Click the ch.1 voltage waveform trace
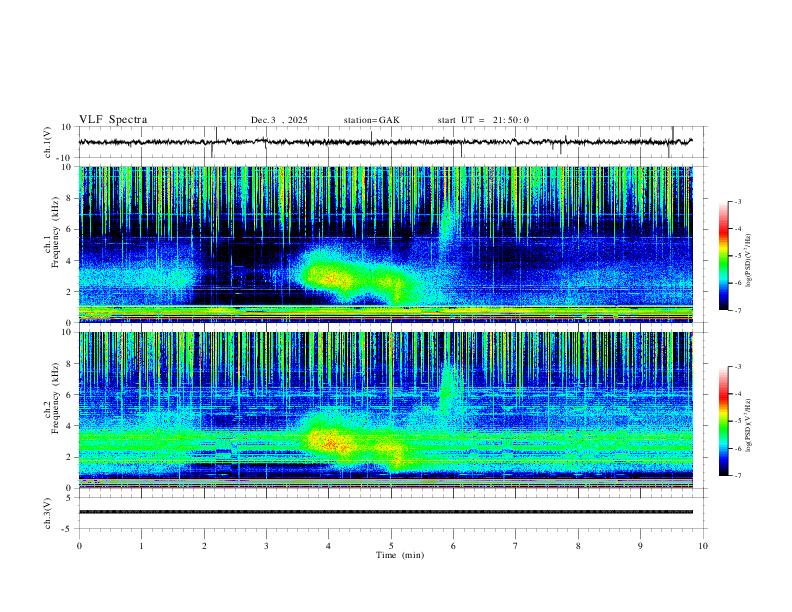Screen dimensions: 792x612 pyautogui.click(x=385, y=142)
